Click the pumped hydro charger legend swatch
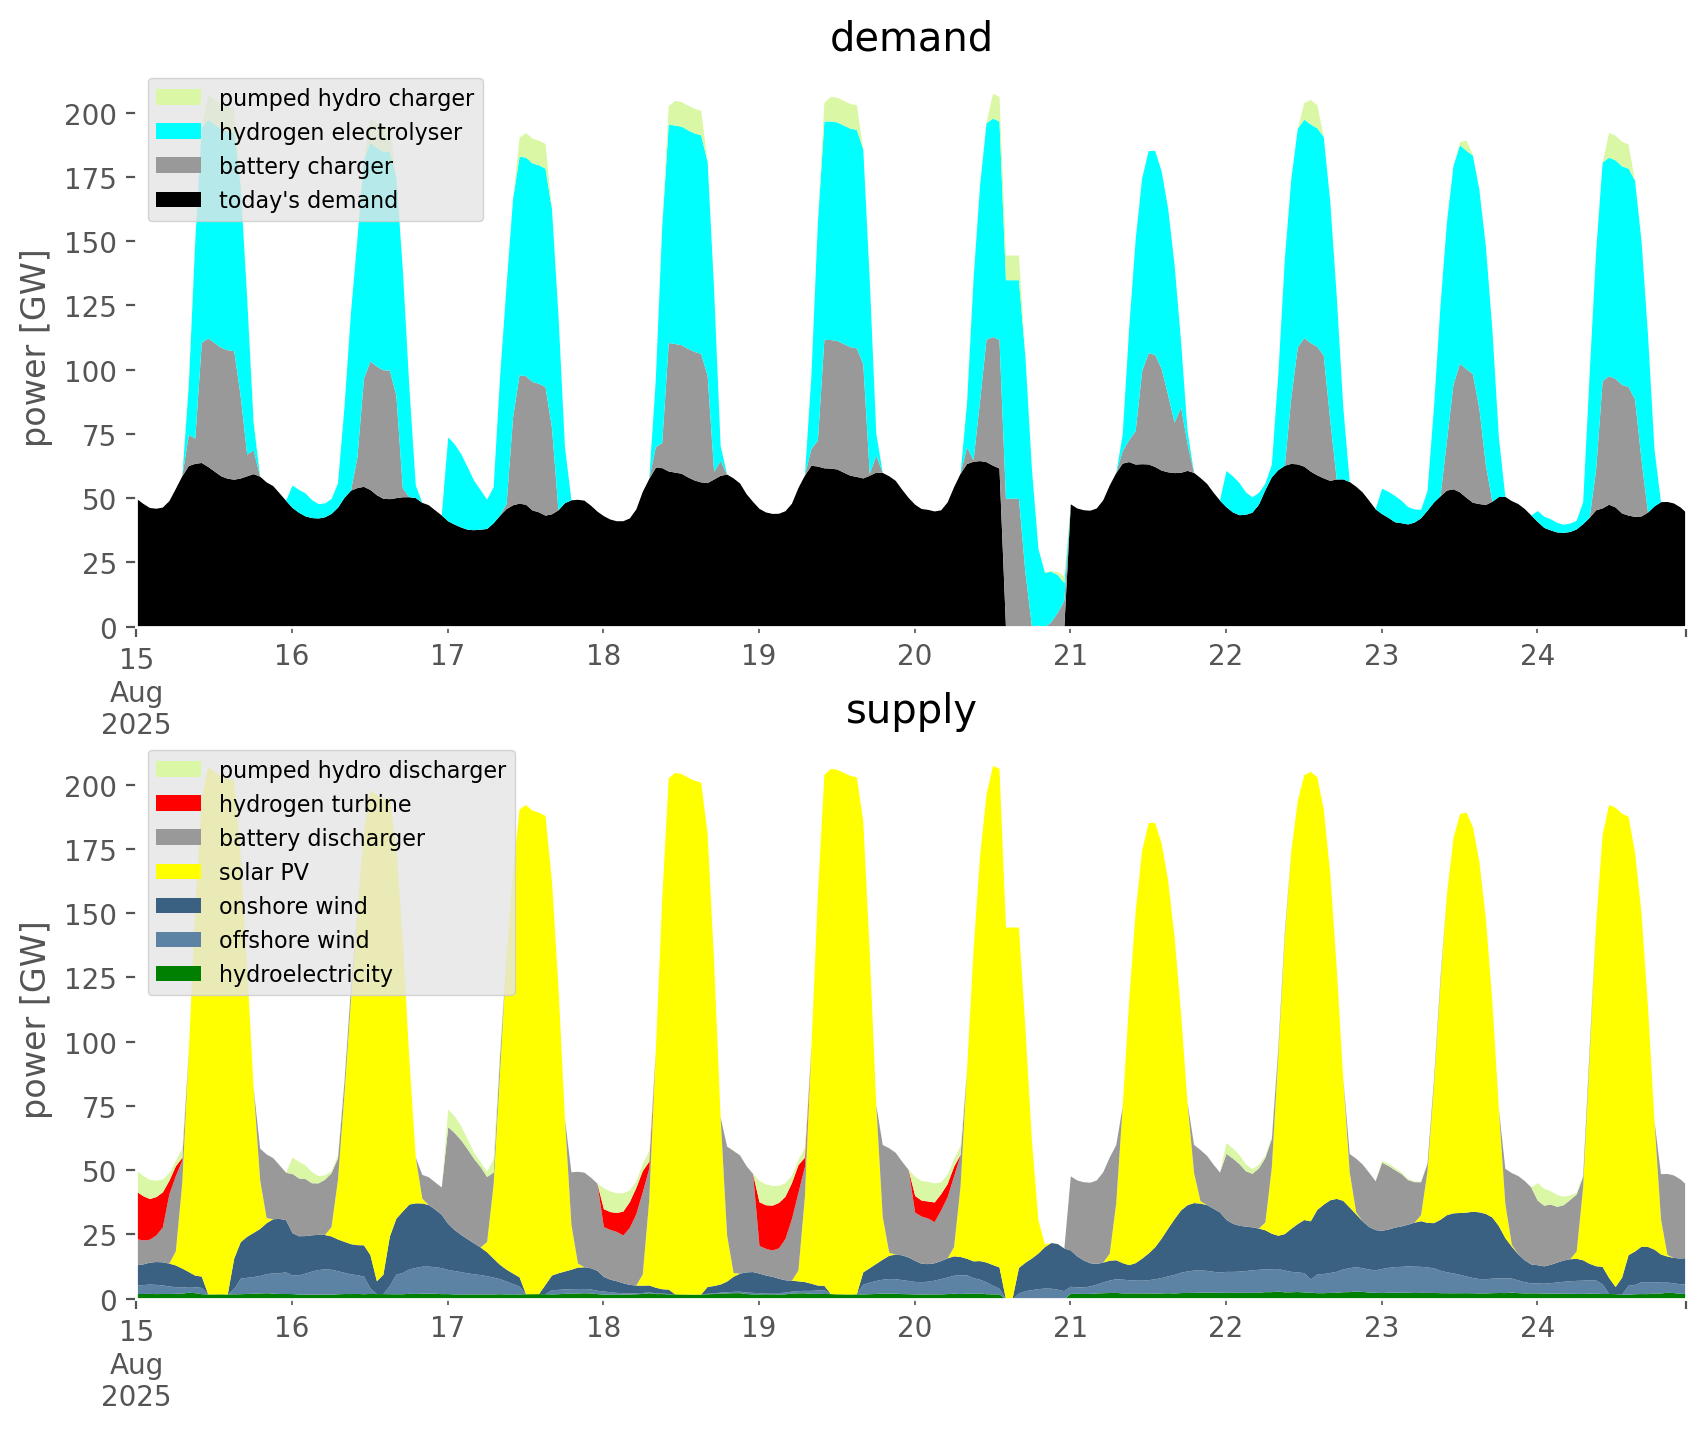 point(179,98)
